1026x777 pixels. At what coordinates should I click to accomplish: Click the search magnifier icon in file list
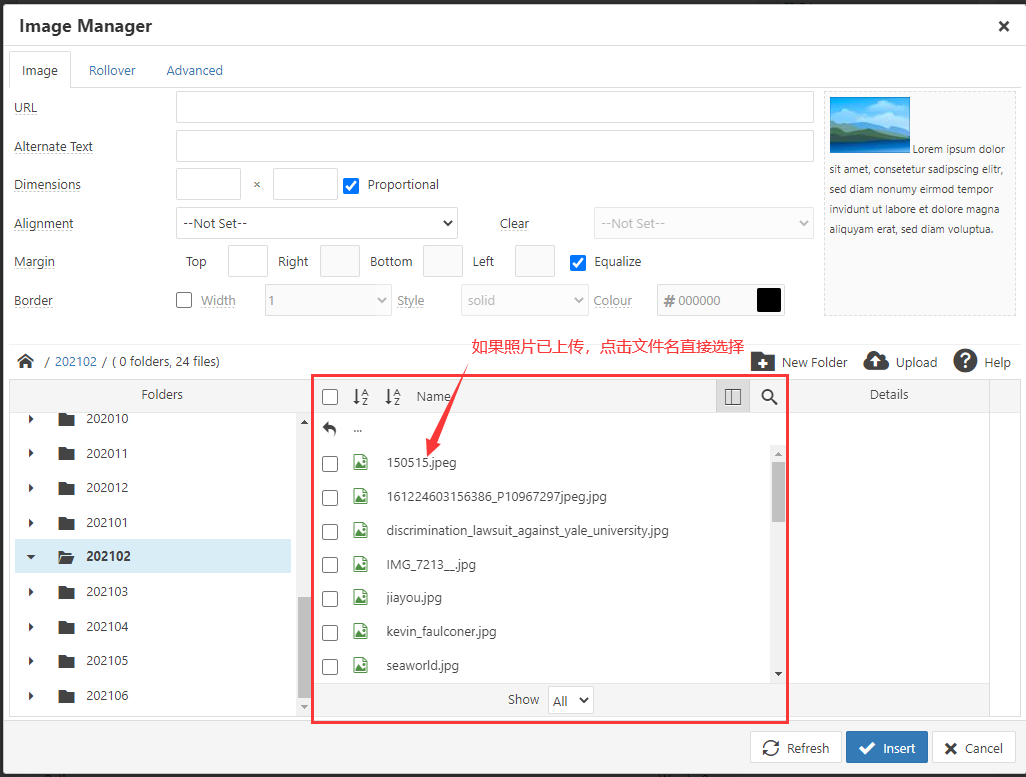point(769,397)
